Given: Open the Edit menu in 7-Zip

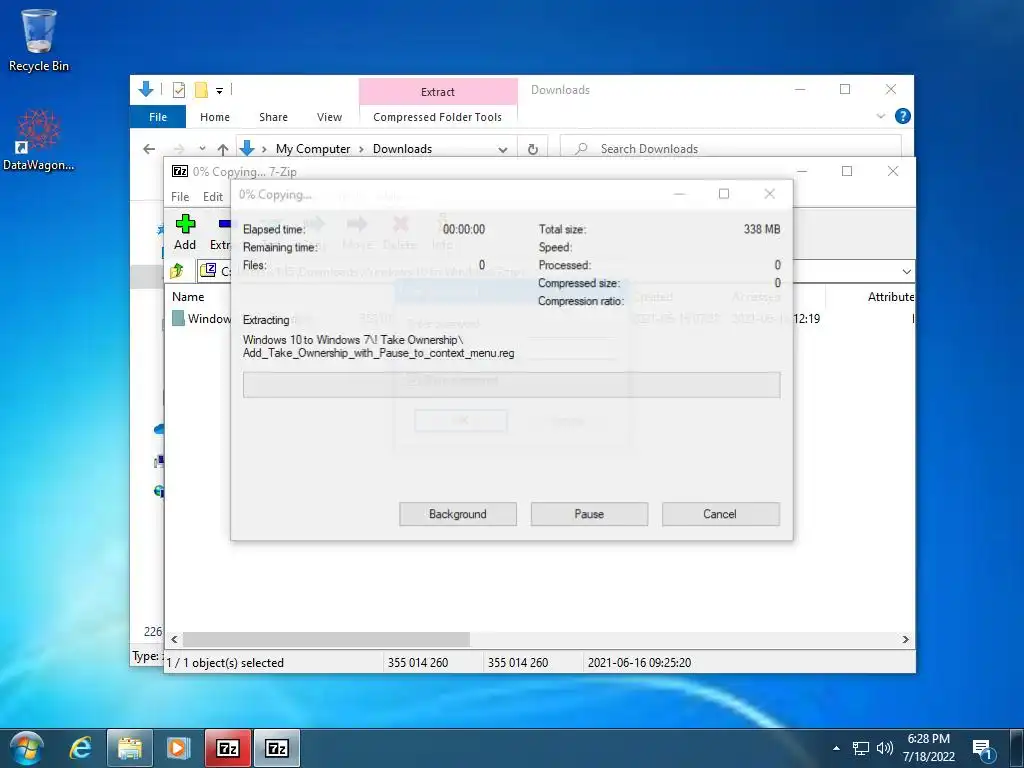Looking at the screenshot, I should (213, 197).
